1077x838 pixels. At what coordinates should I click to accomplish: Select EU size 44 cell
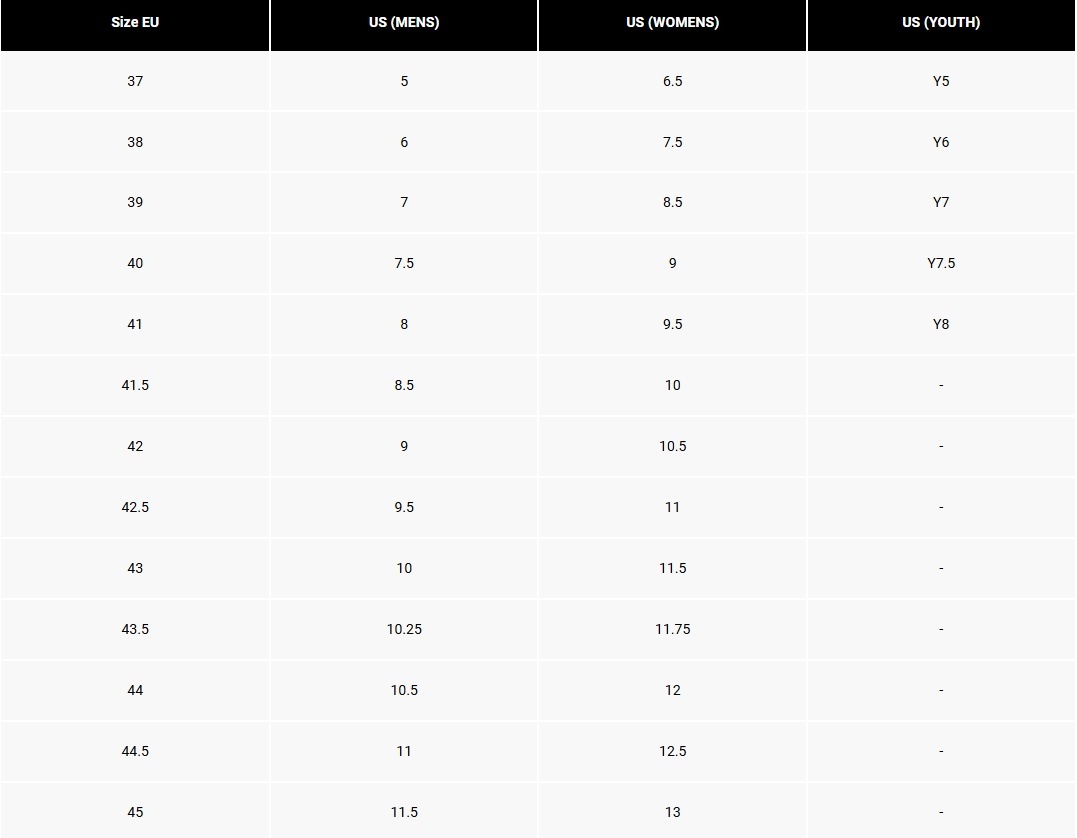point(135,690)
